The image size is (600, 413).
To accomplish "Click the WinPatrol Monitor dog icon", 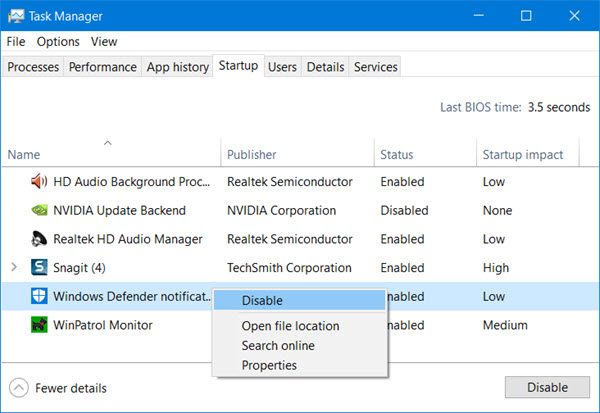I will click(39, 325).
